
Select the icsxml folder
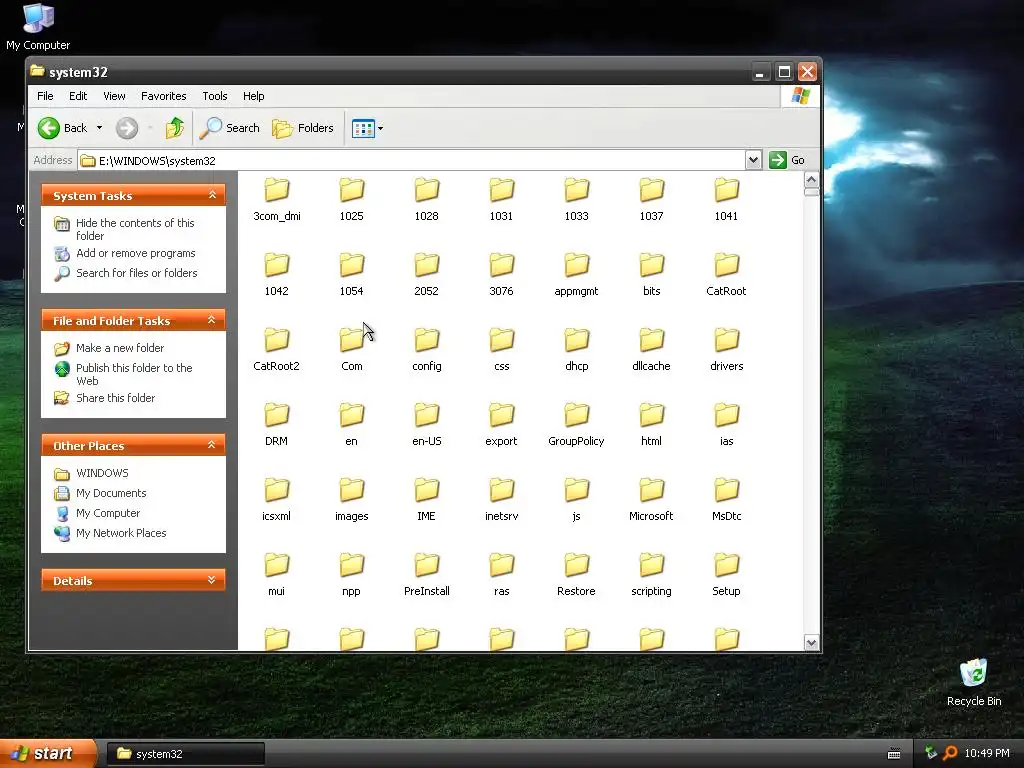pyautogui.click(x=276, y=500)
